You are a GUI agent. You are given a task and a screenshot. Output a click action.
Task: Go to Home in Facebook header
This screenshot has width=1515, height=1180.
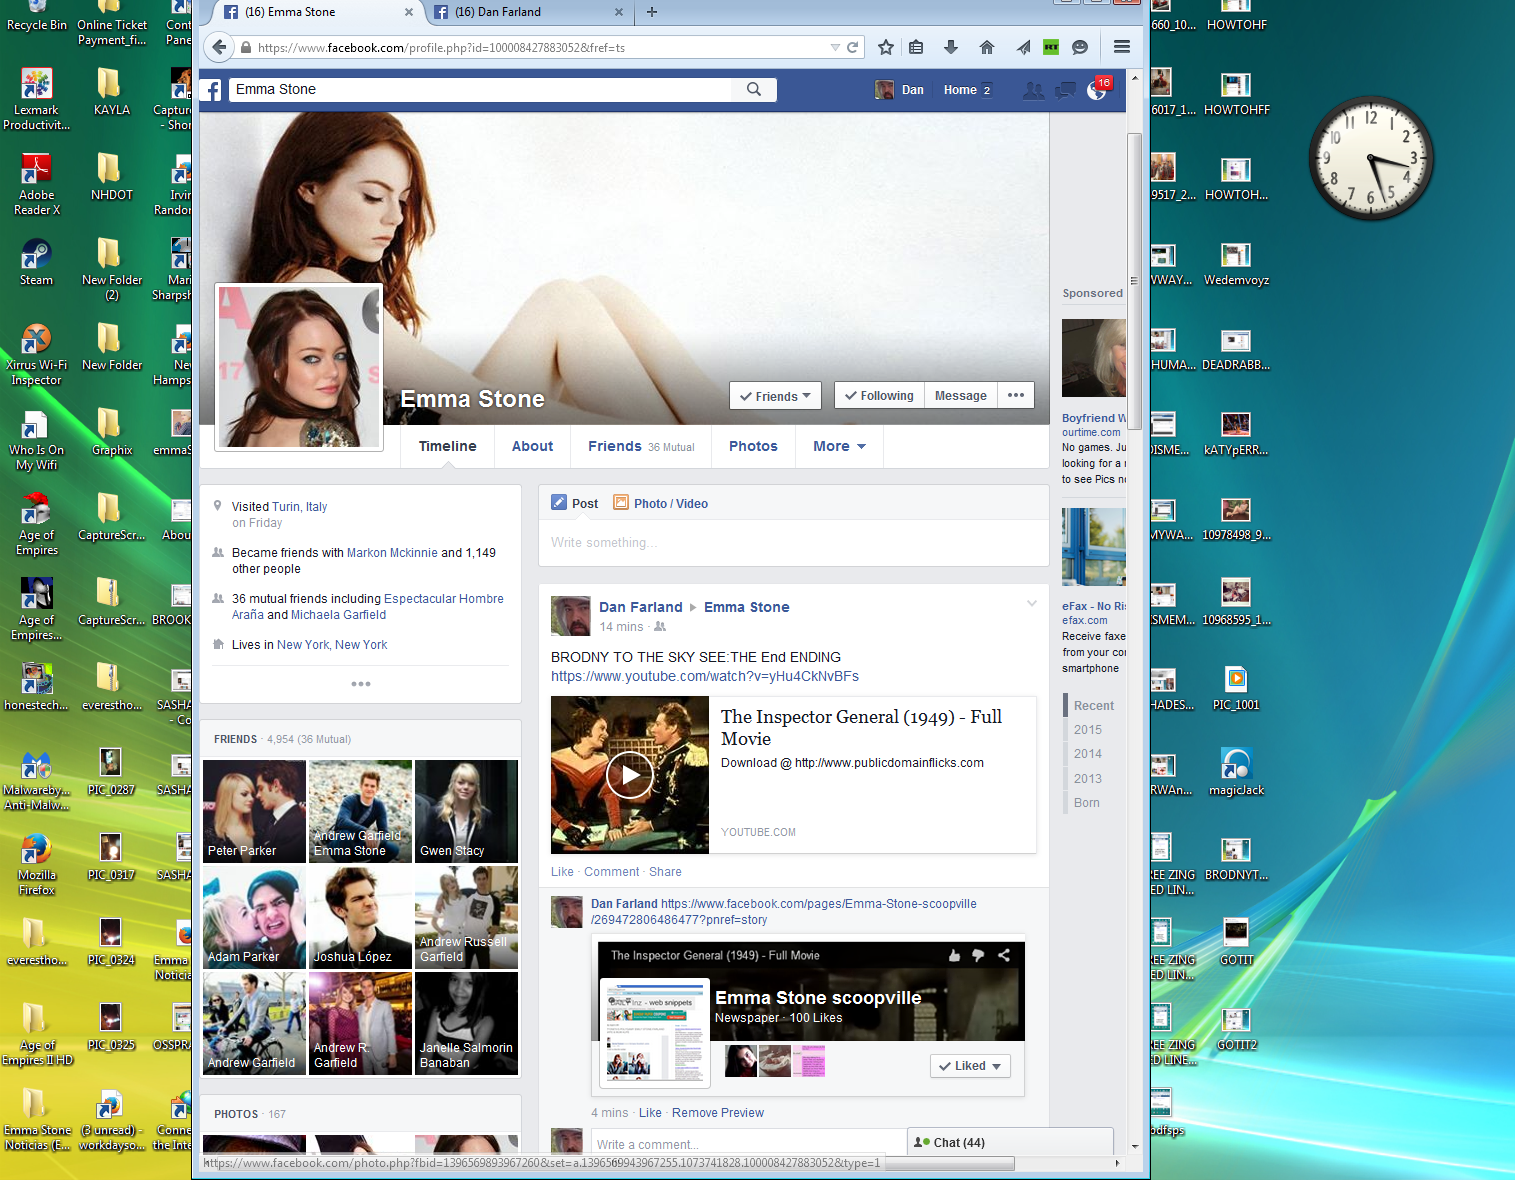click(960, 90)
